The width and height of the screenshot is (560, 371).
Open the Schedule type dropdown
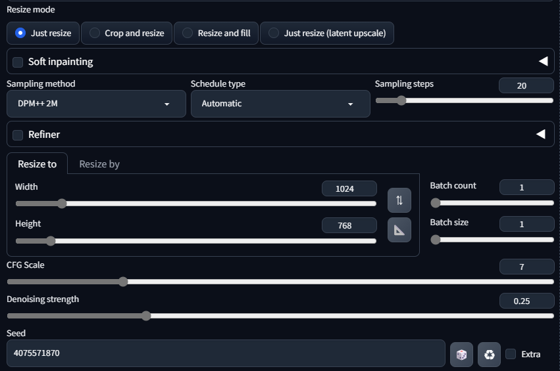click(x=280, y=104)
